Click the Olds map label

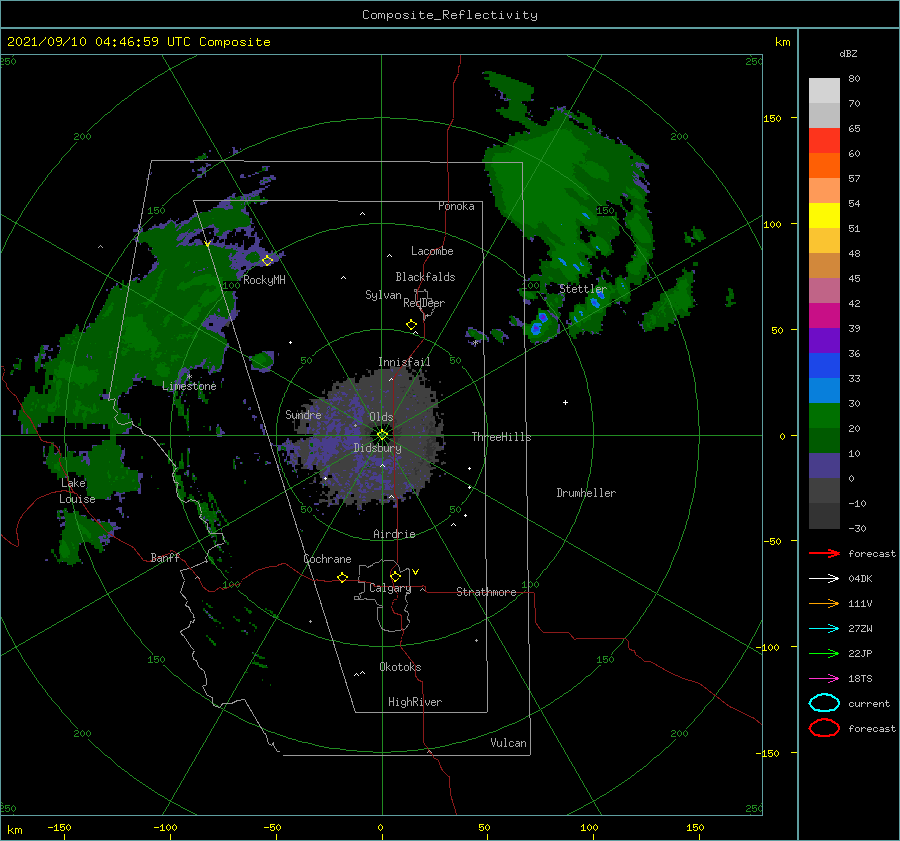point(381,417)
